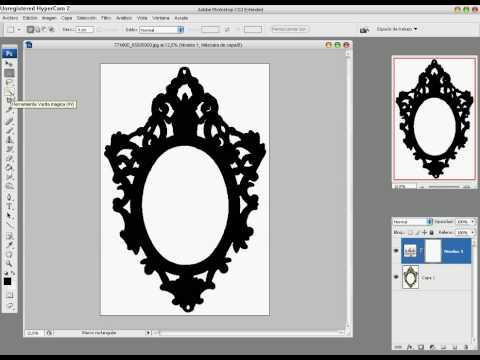Swap foreground and background colors
The height and width of the screenshot is (360, 480).
pos(12,273)
